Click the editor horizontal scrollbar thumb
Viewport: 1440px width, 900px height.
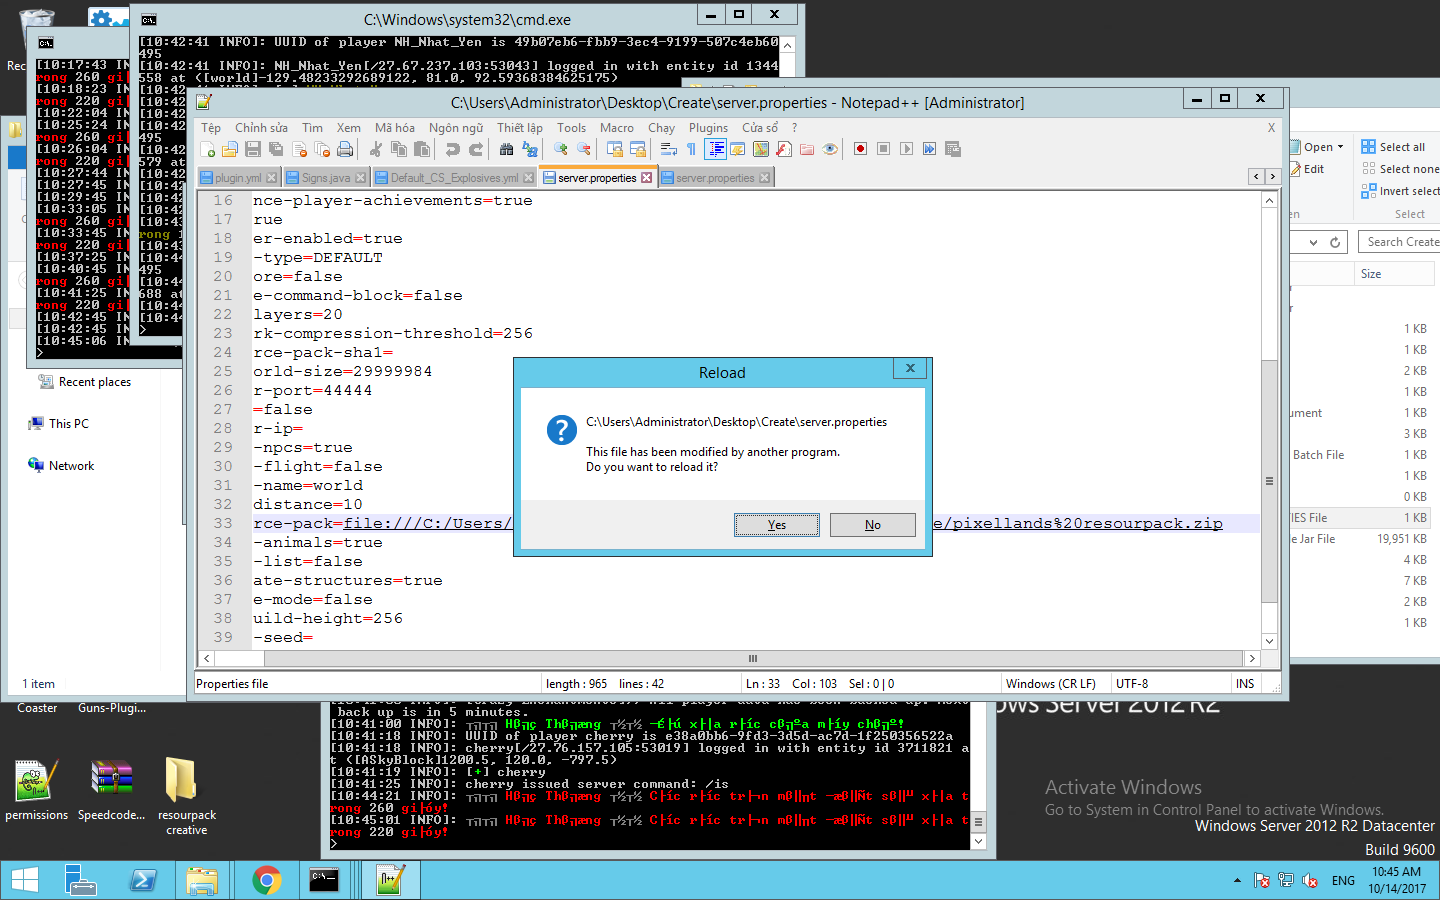752,658
